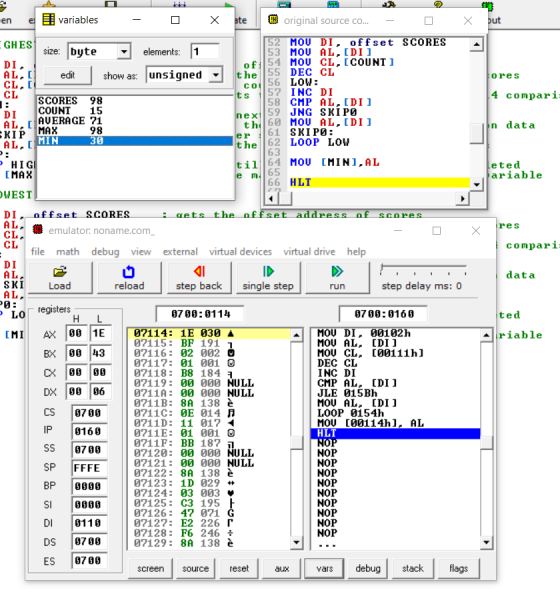Select the MIN variable row
Screen dimensions: 560x592
click(x=134, y=141)
